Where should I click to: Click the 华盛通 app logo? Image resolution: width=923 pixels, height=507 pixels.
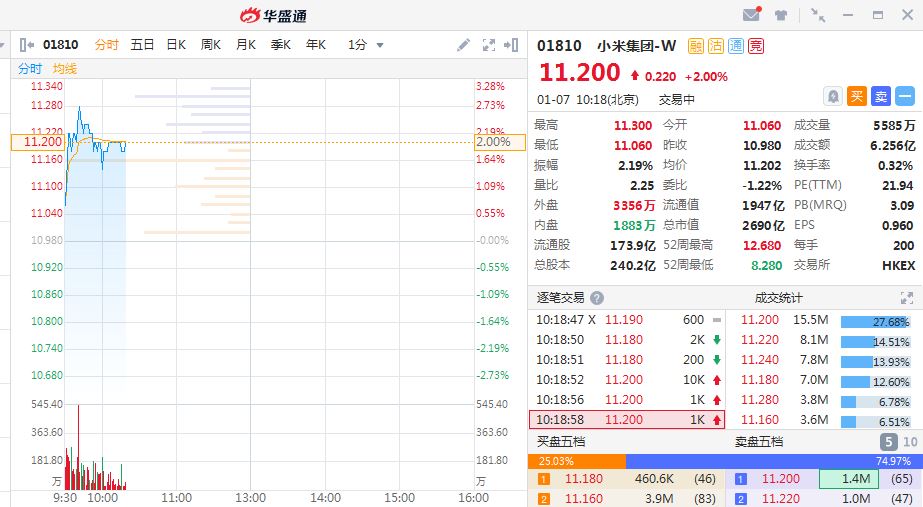pos(274,15)
